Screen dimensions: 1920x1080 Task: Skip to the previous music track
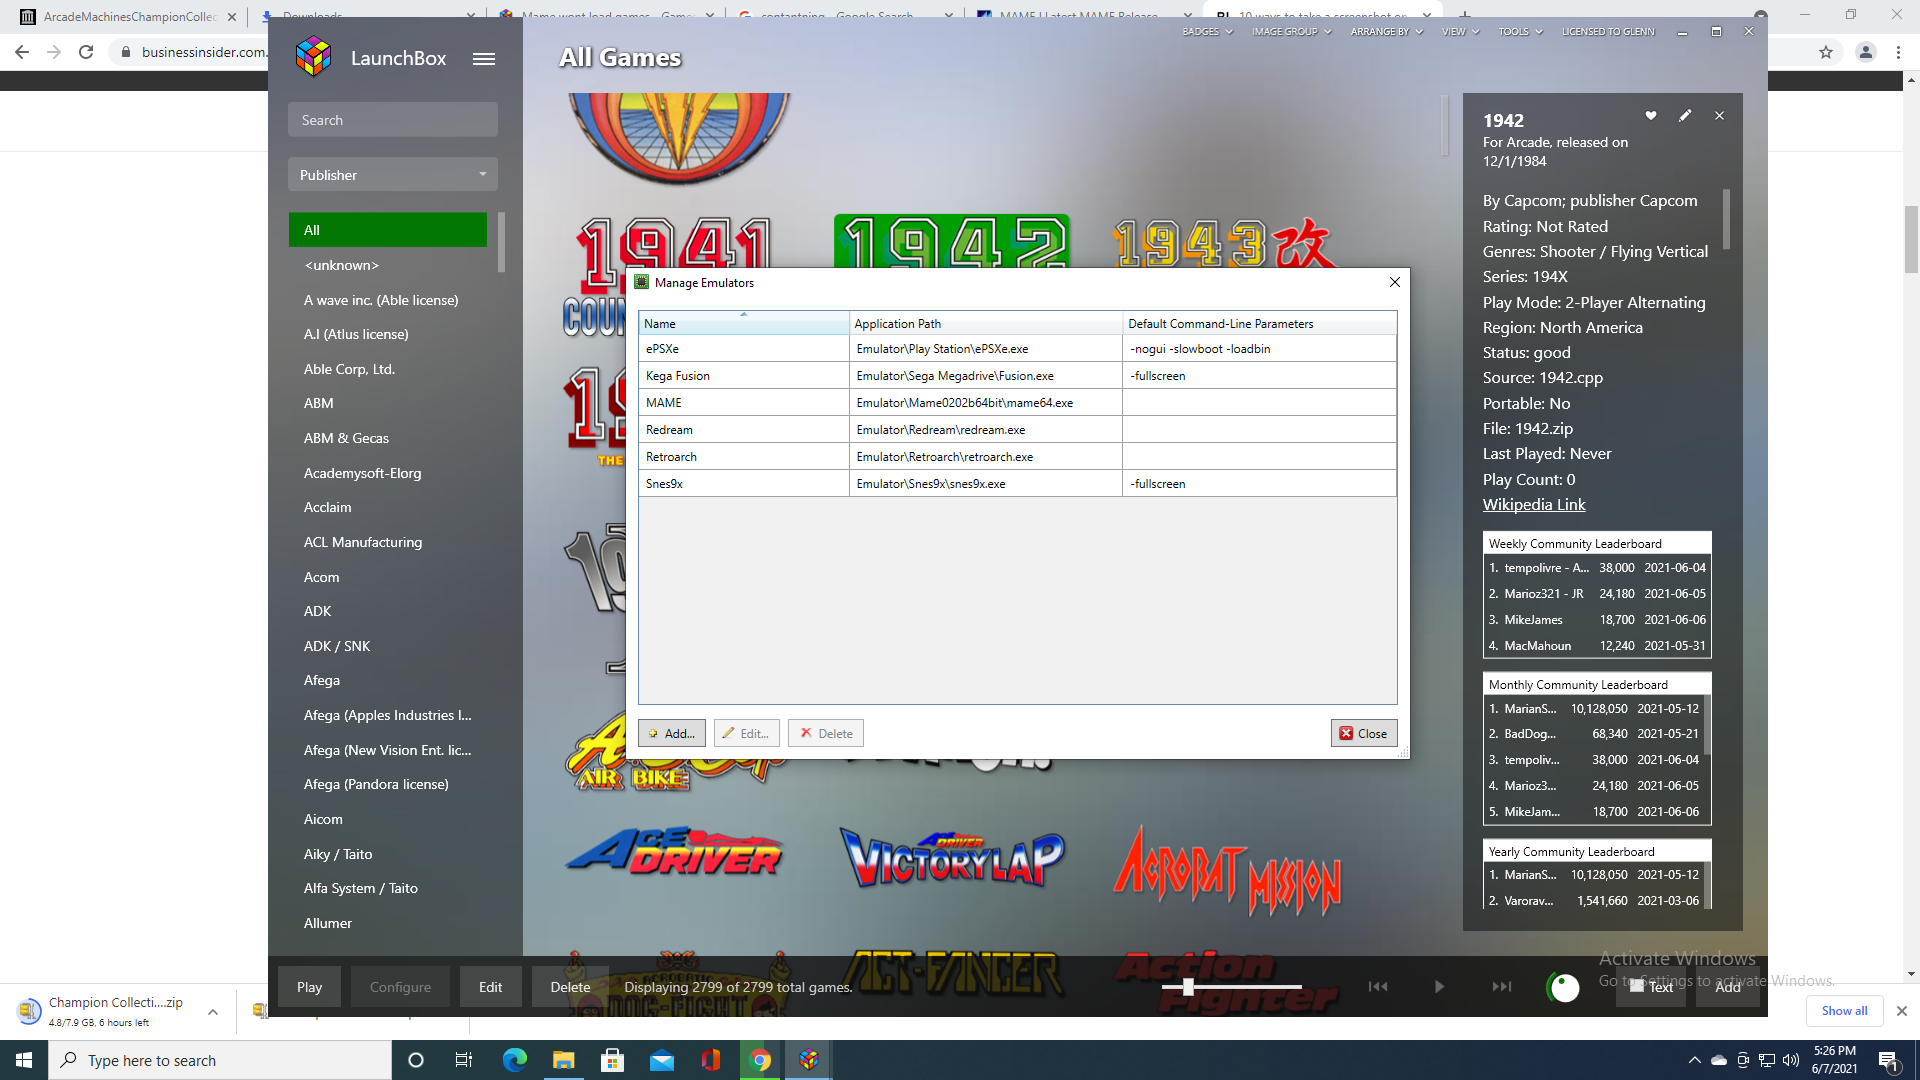pyautogui.click(x=1378, y=987)
